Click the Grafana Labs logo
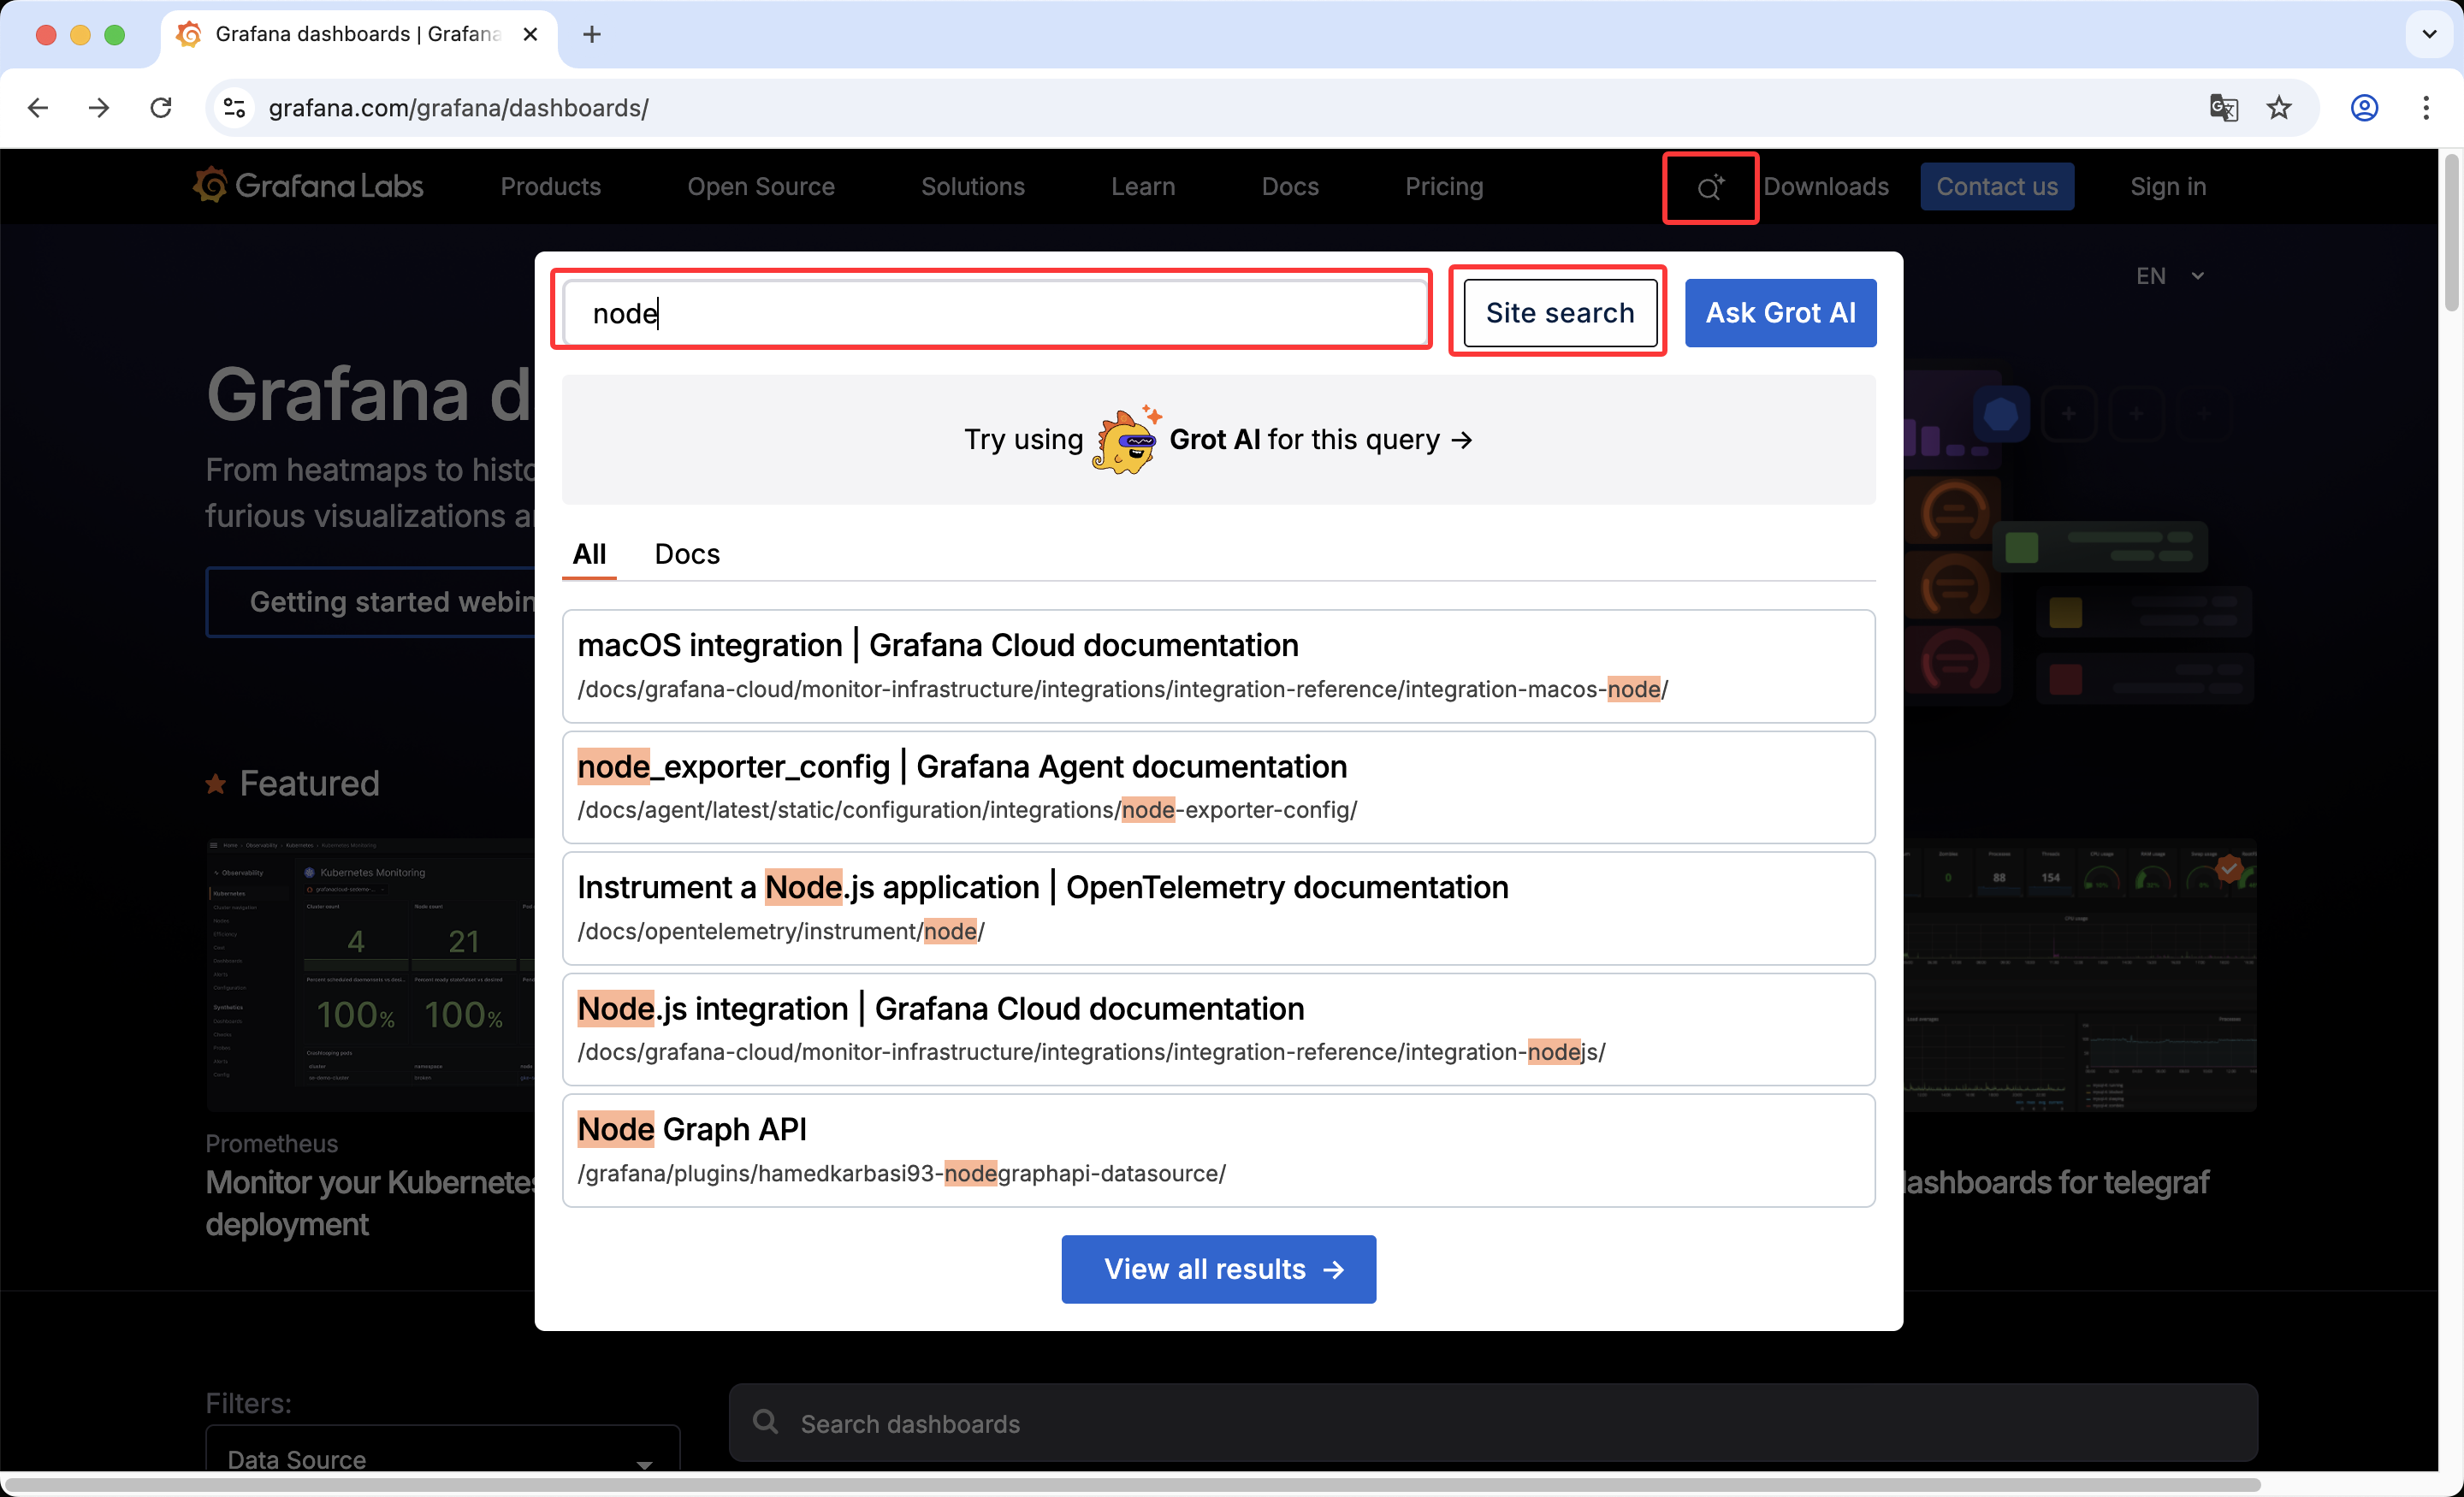 coord(308,186)
